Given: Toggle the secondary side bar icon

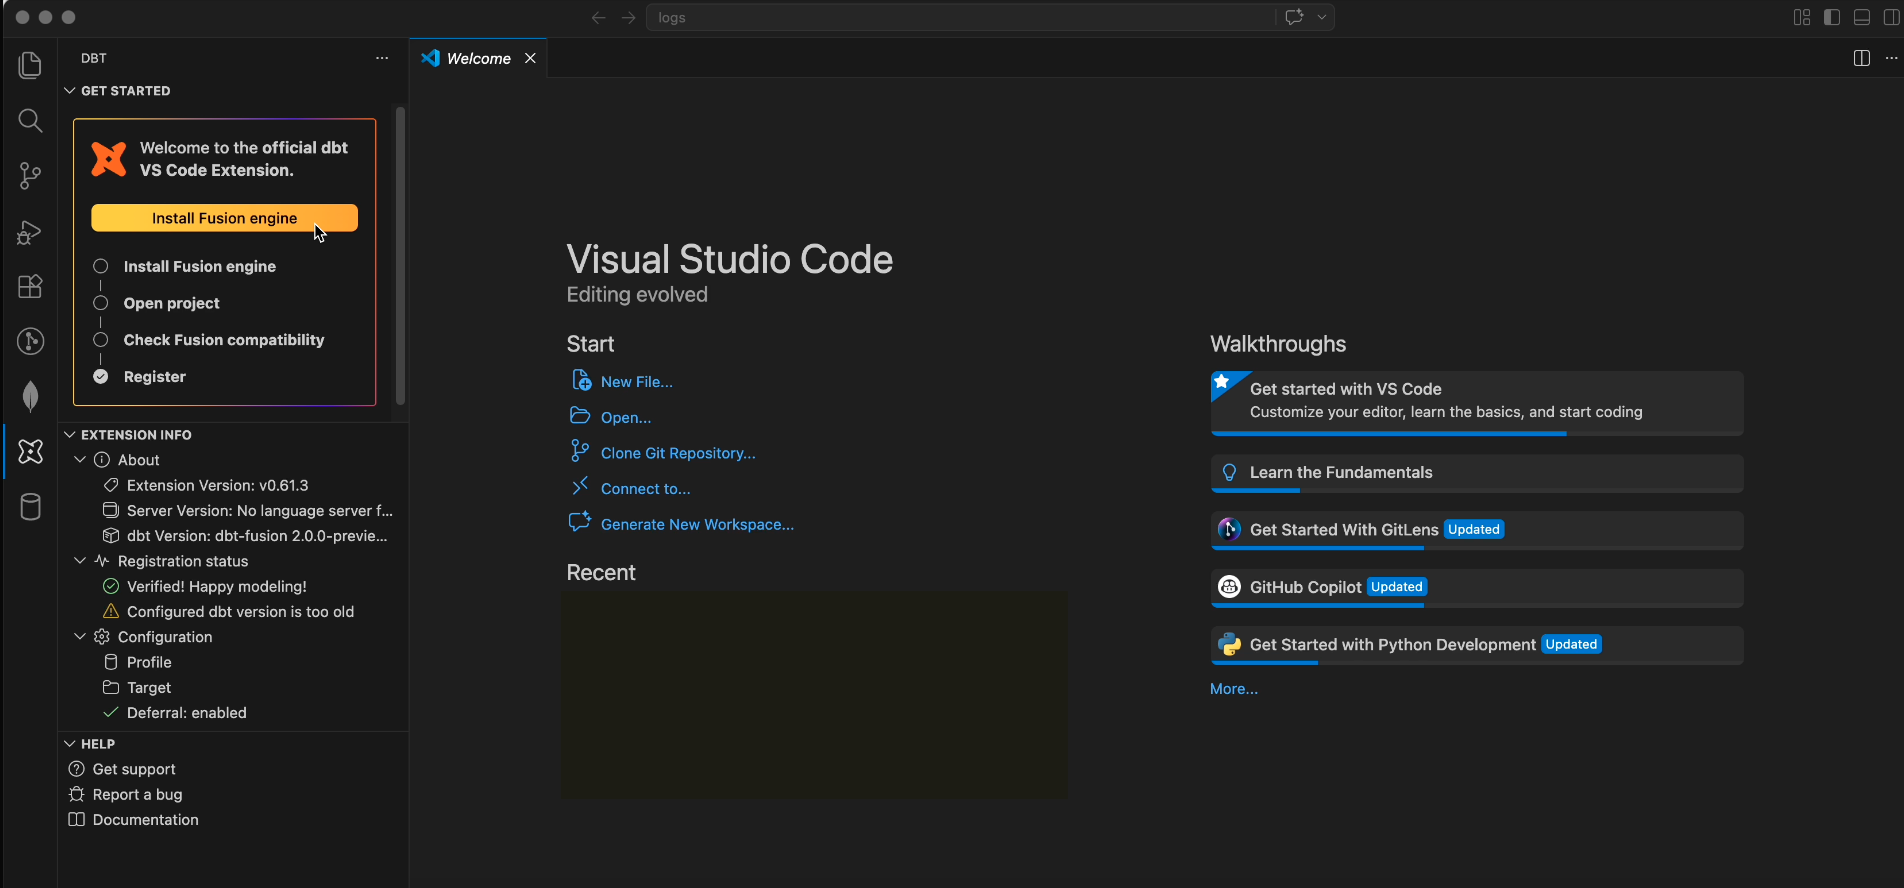Looking at the screenshot, I should [1891, 17].
